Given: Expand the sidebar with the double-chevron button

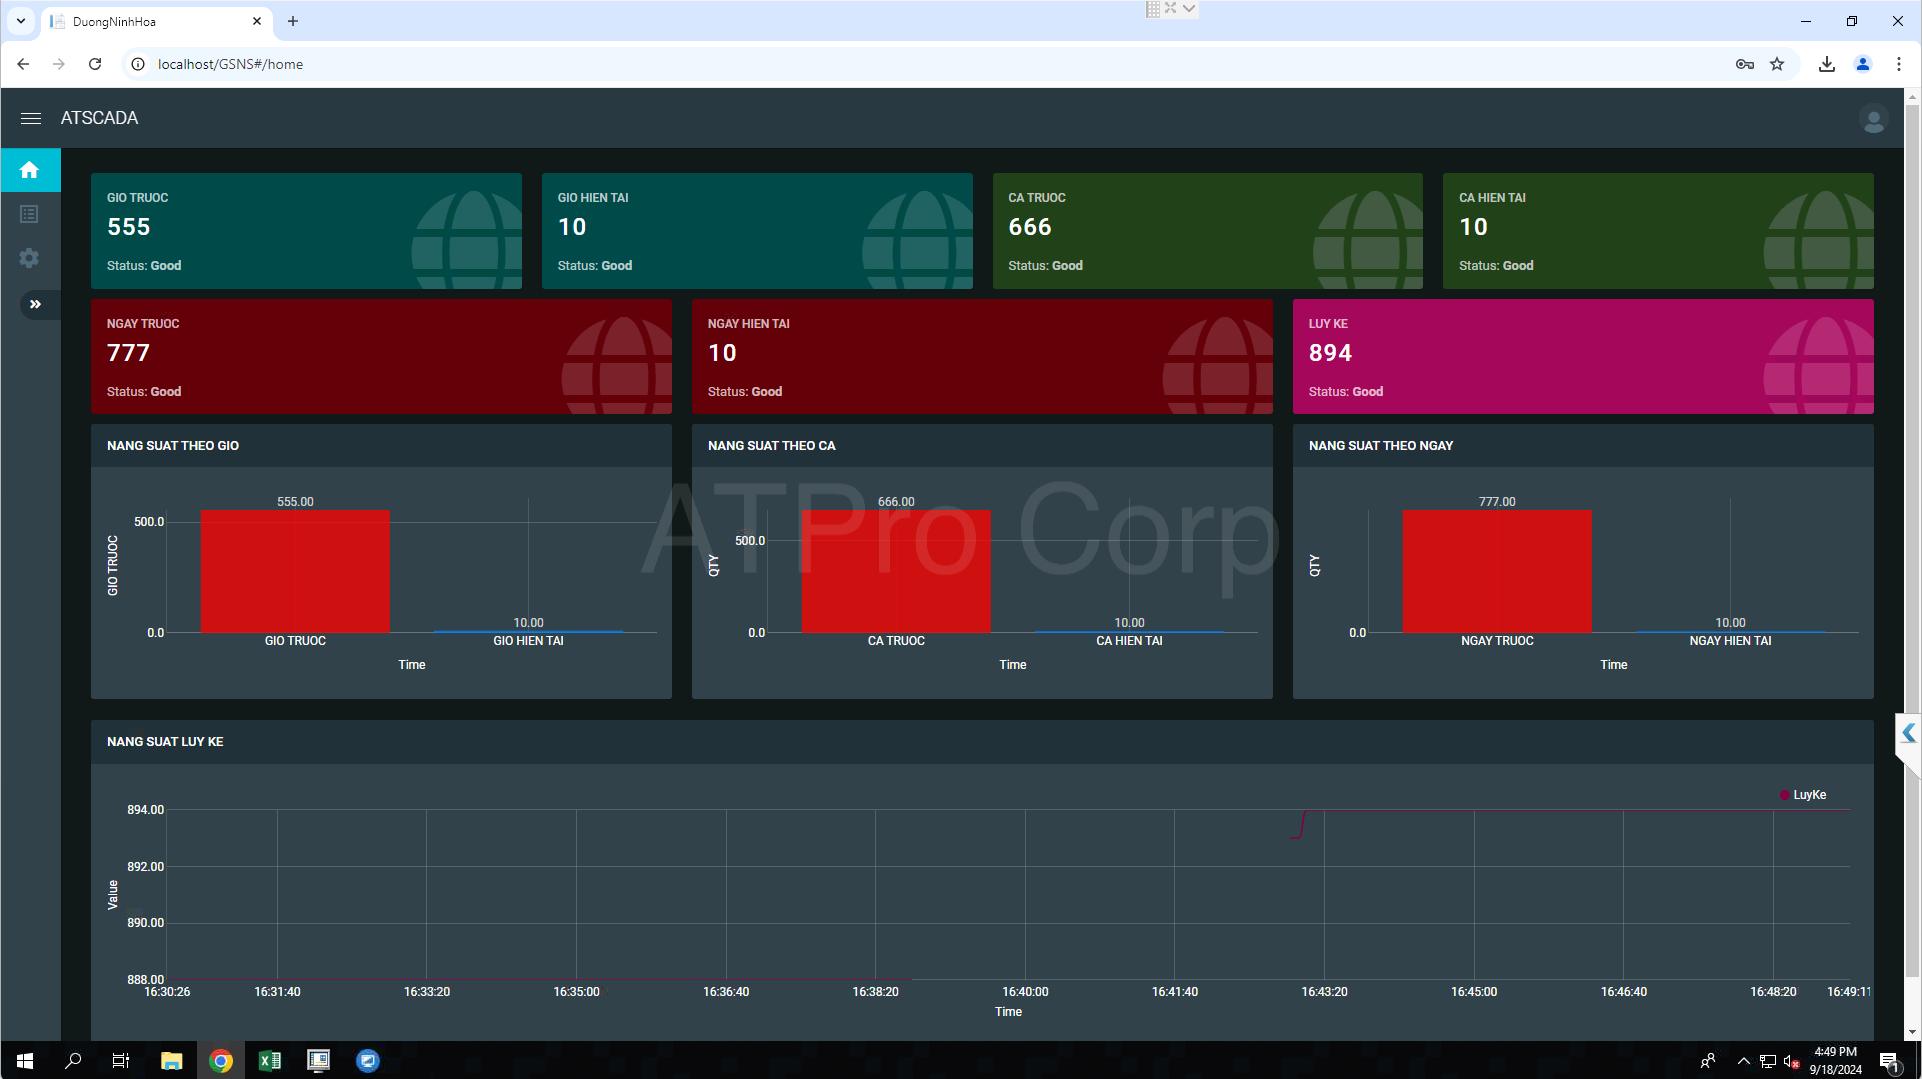Looking at the screenshot, I should click(36, 304).
